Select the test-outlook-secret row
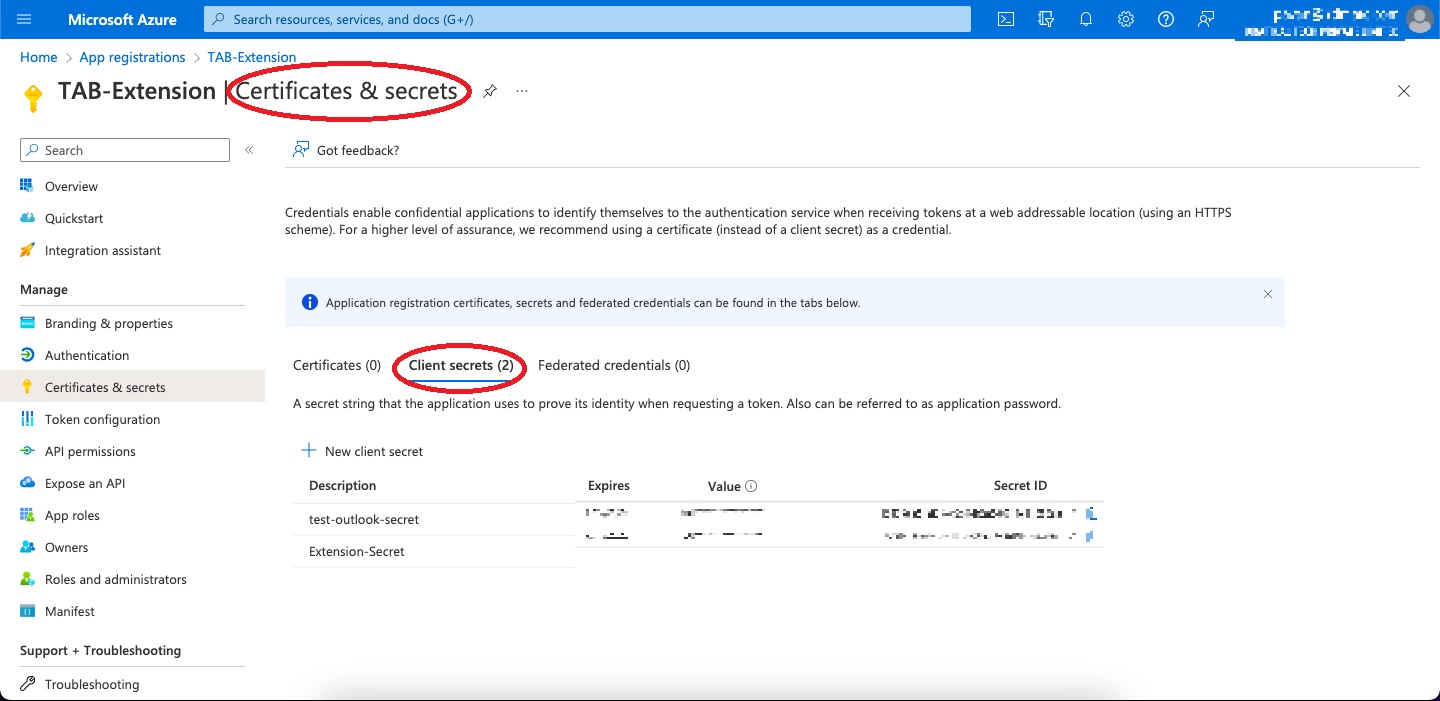The height and width of the screenshot is (701, 1440). [x=698, y=519]
